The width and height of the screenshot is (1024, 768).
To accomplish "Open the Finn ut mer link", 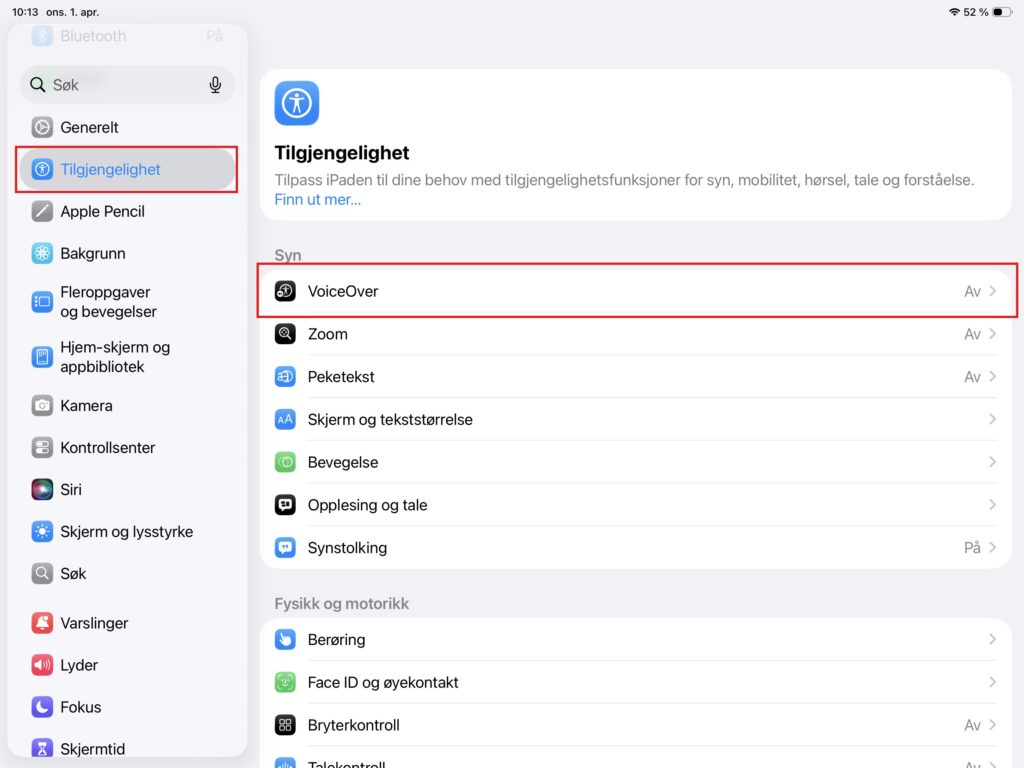I will point(317,200).
